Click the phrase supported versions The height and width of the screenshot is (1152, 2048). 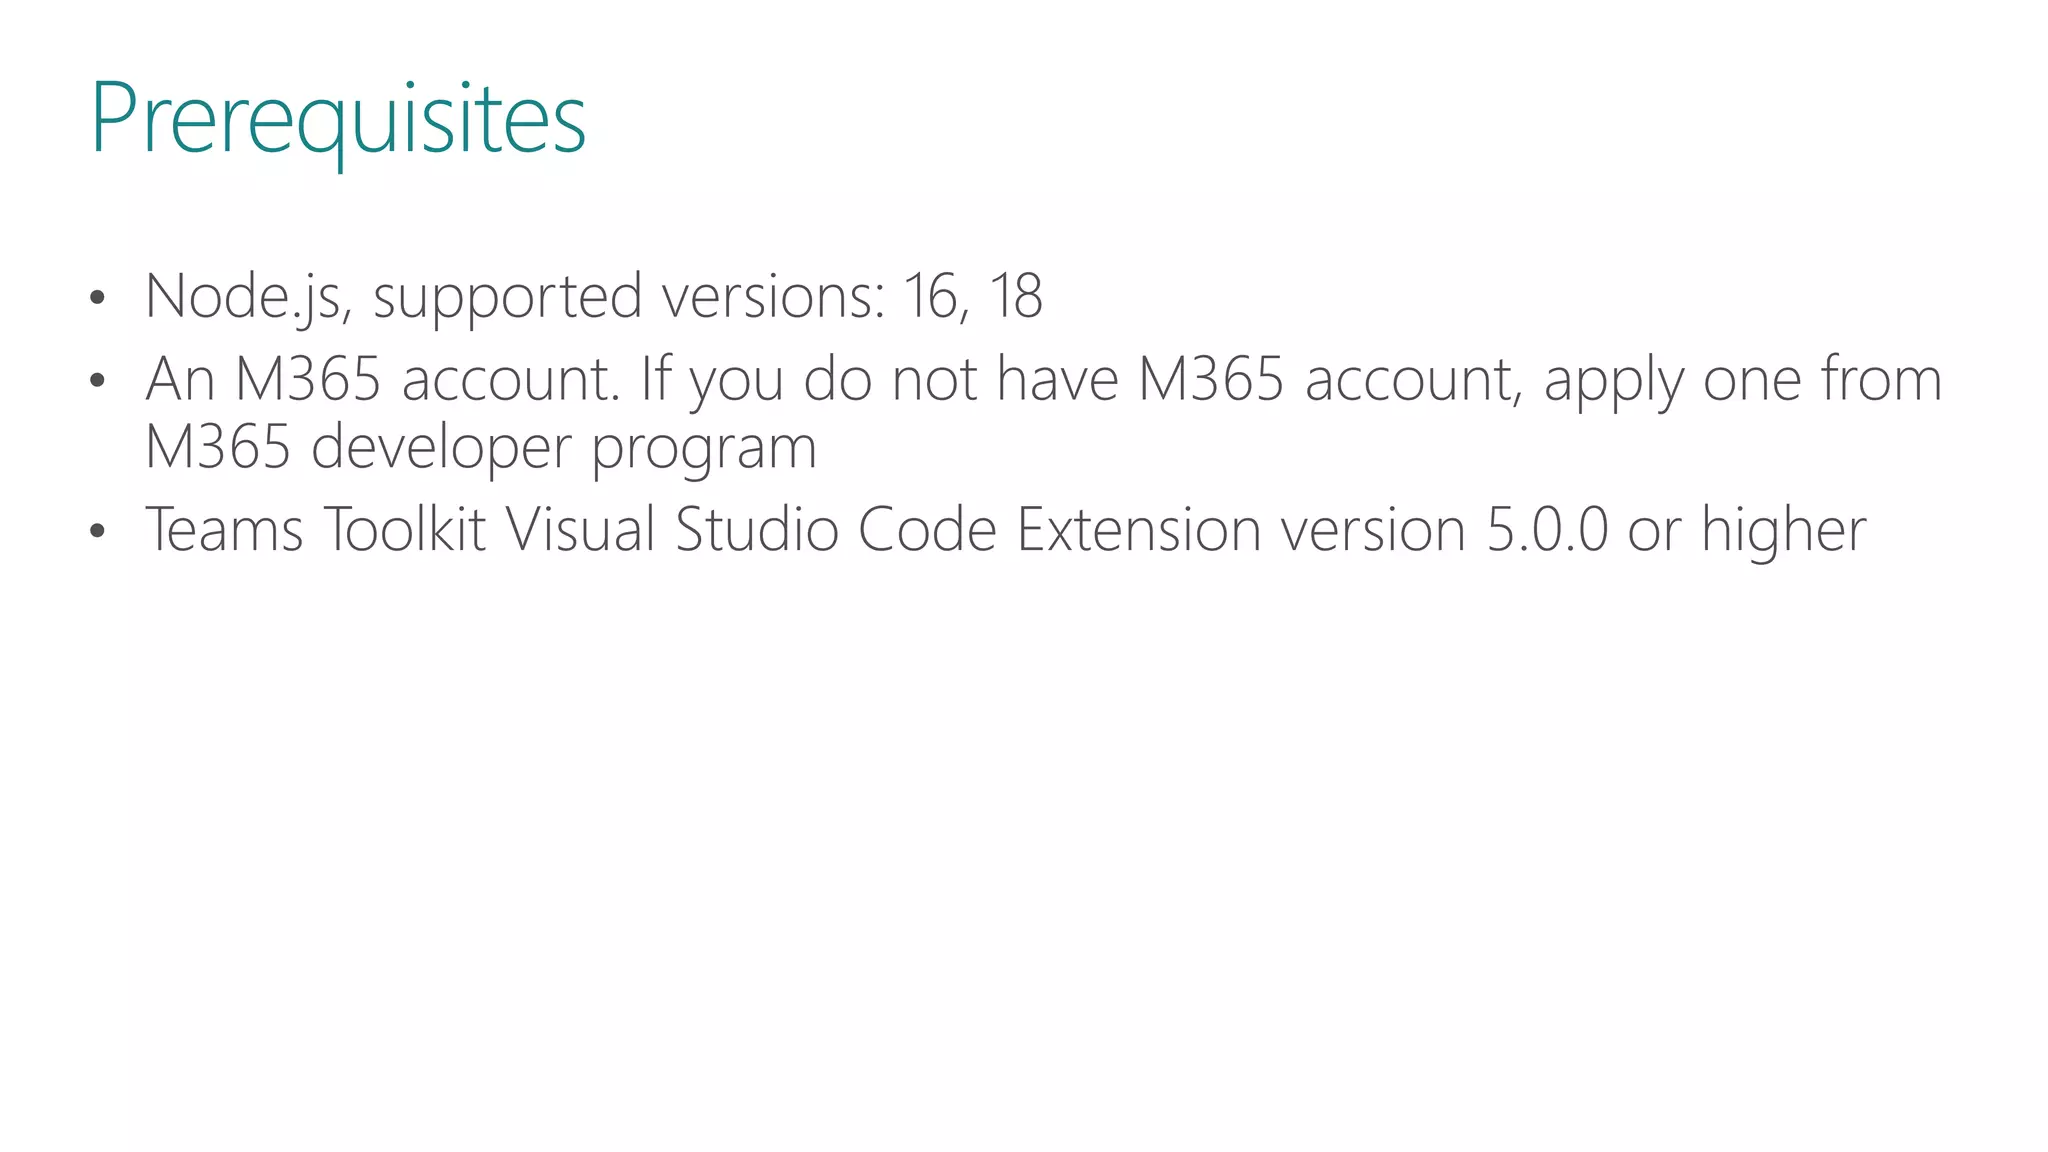(628, 297)
